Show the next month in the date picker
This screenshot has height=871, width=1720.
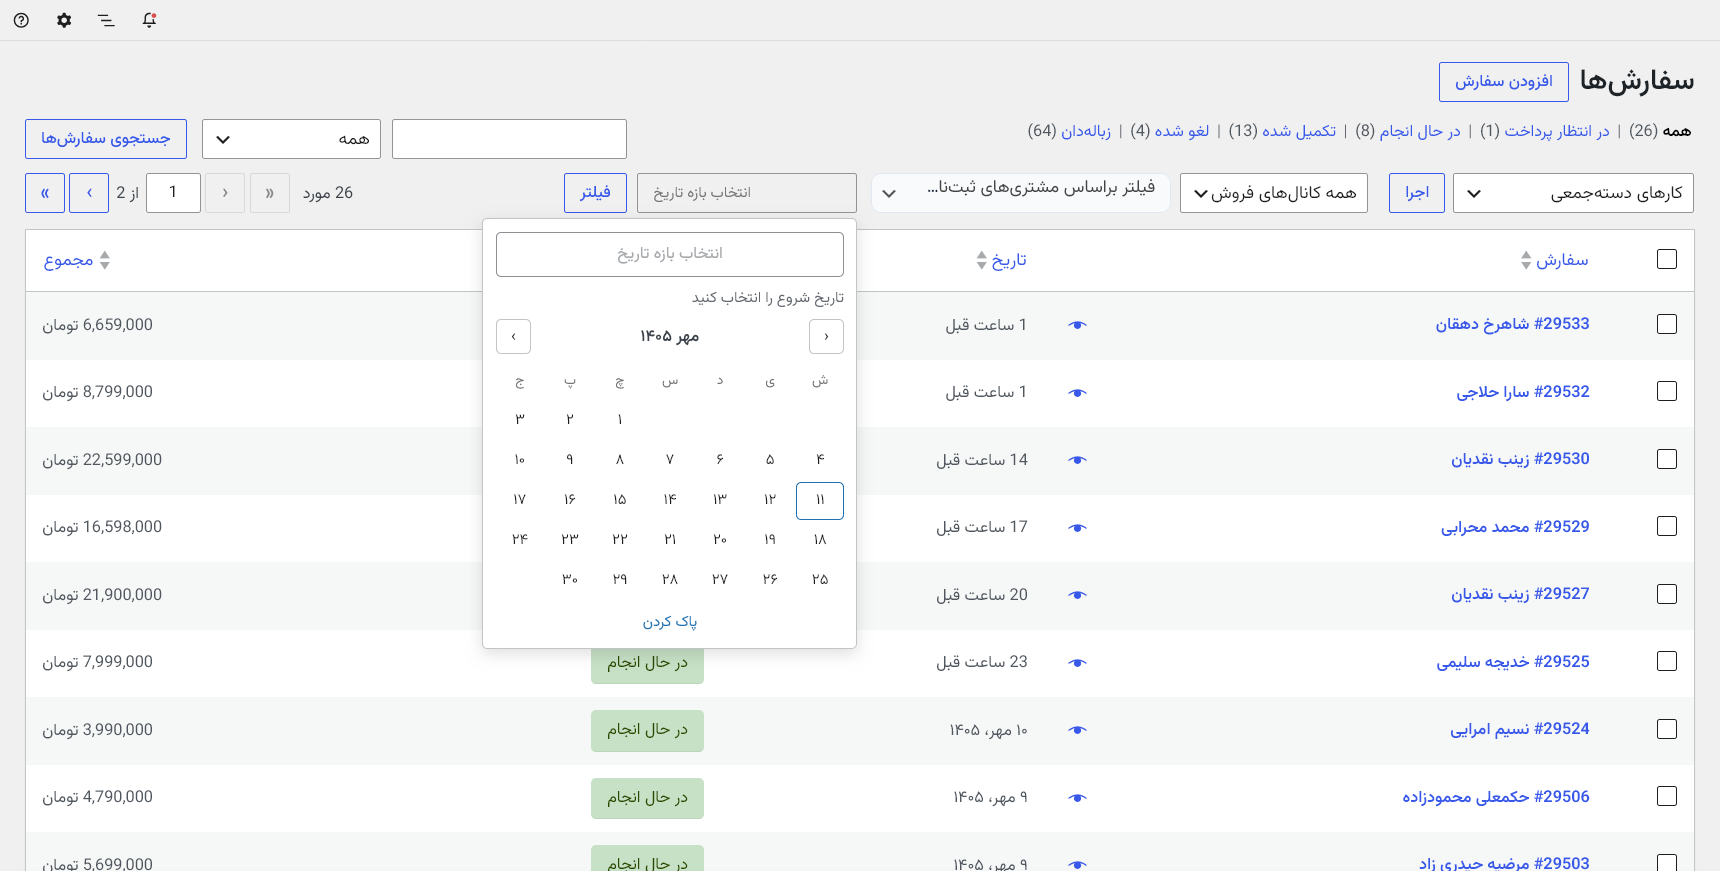[x=513, y=336]
